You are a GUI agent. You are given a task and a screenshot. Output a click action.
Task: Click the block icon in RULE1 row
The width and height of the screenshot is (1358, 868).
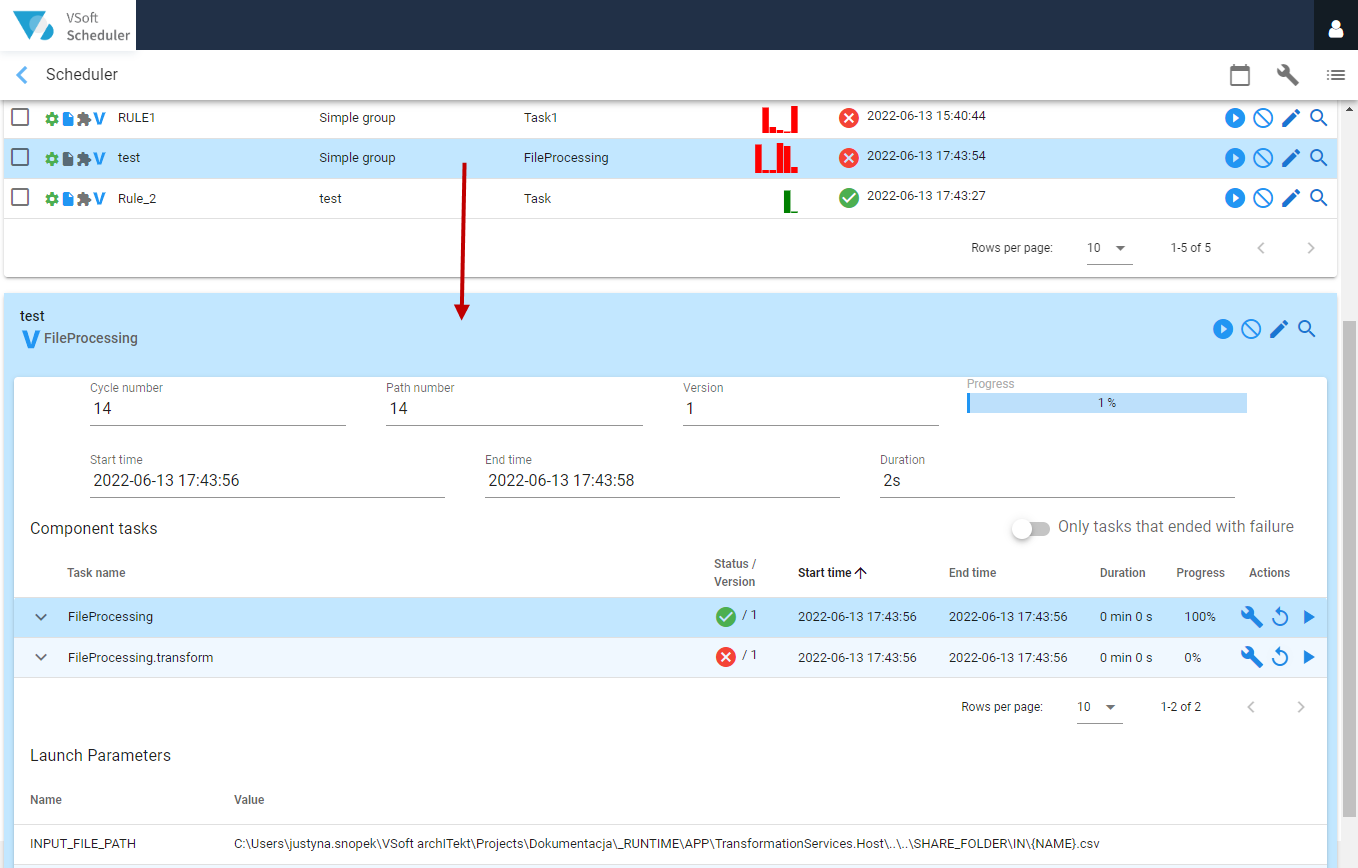pos(1263,118)
